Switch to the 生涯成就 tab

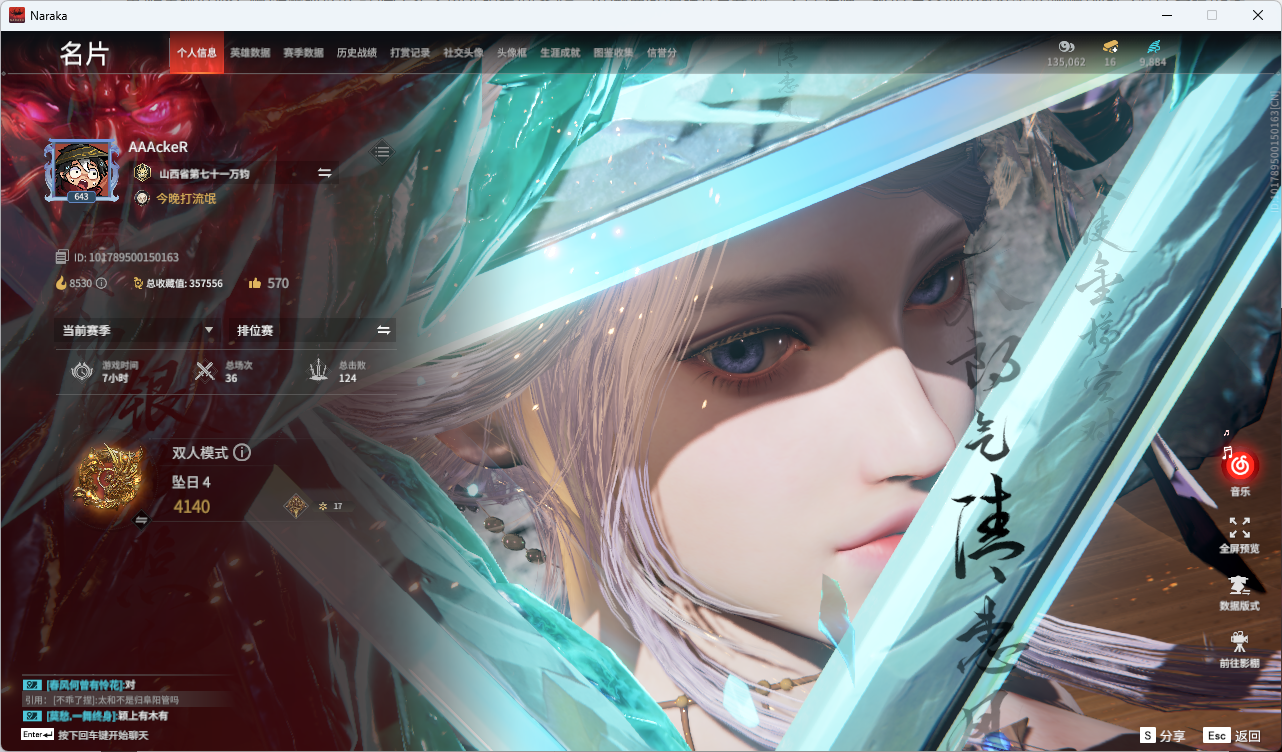[x=560, y=53]
